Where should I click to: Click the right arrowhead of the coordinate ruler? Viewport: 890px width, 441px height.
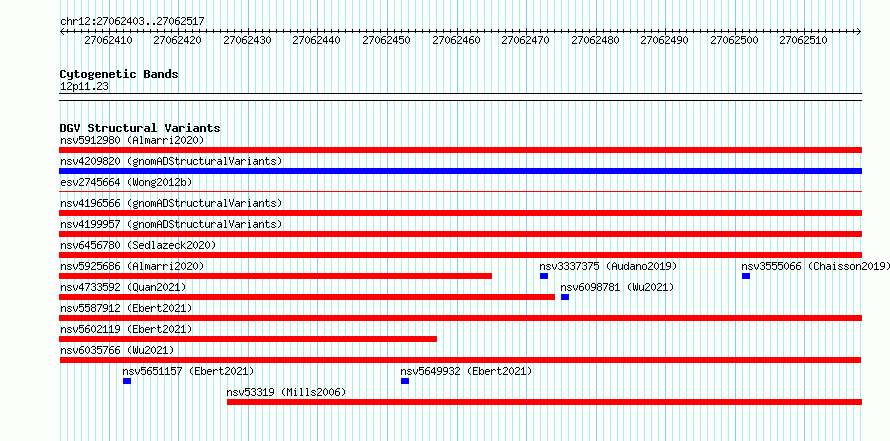pos(859,31)
